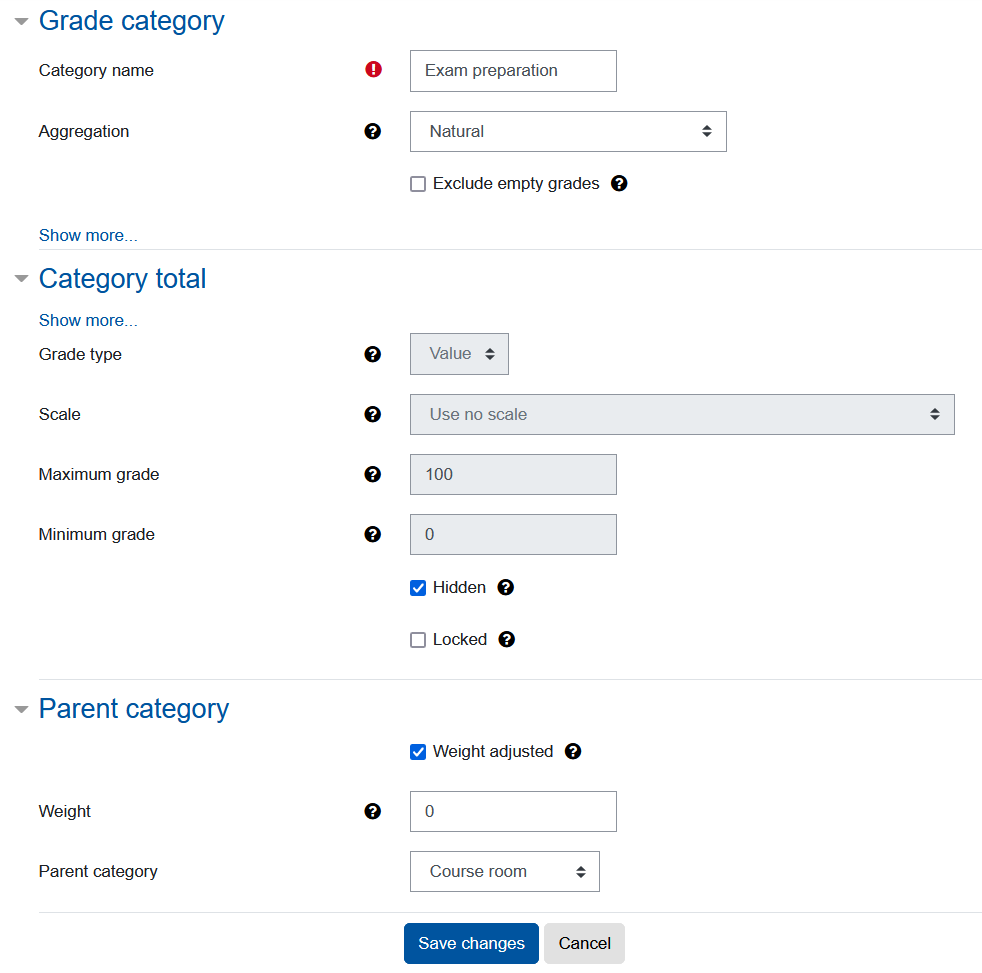Viewport: 982px width, 973px height.
Task: Open help icon for Minimum grade
Action: 373,534
